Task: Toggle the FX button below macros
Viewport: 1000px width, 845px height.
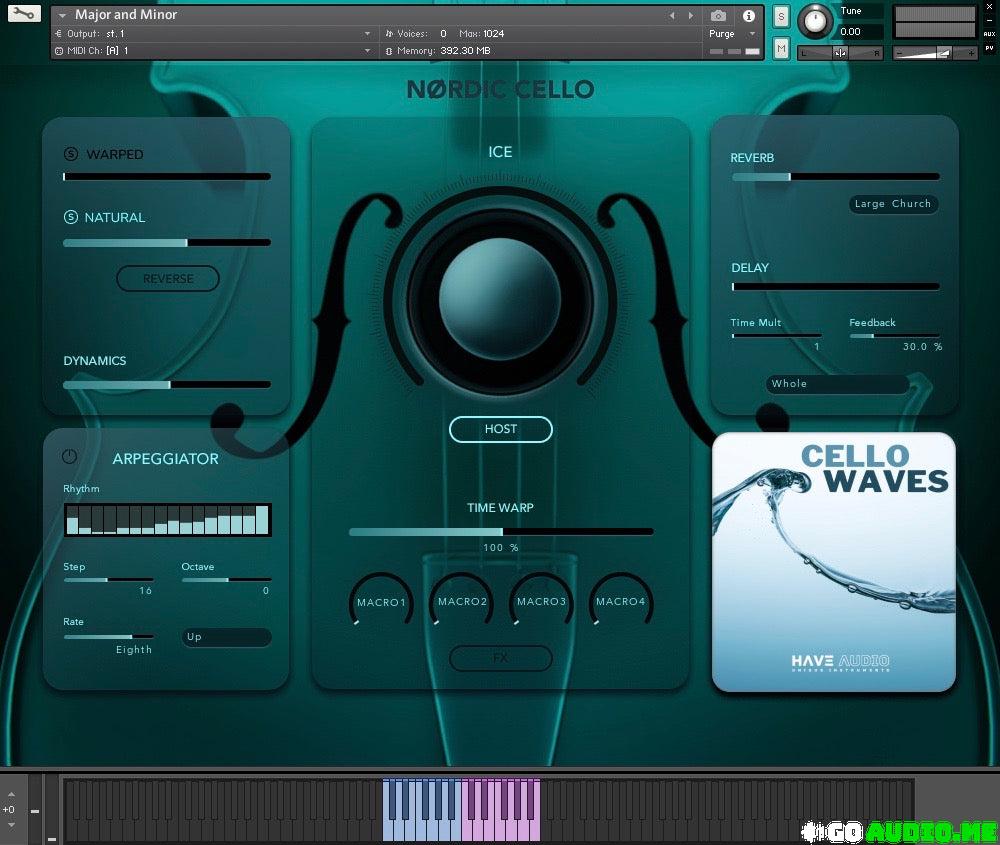Action: (x=501, y=658)
